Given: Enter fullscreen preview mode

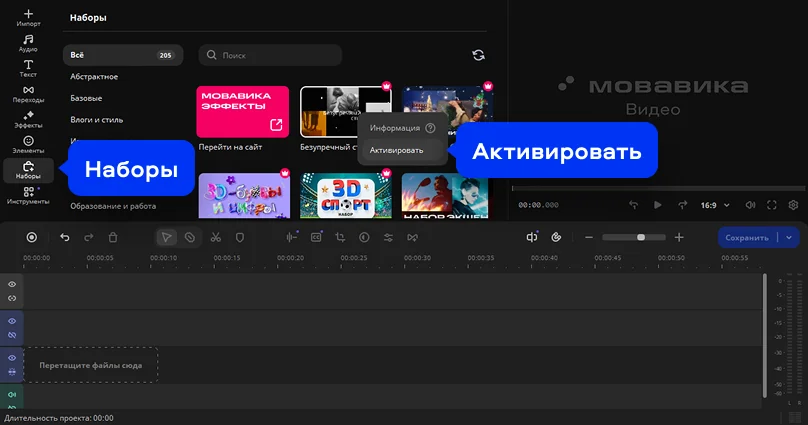Looking at the screenshot, I should [x=771, y=205].
